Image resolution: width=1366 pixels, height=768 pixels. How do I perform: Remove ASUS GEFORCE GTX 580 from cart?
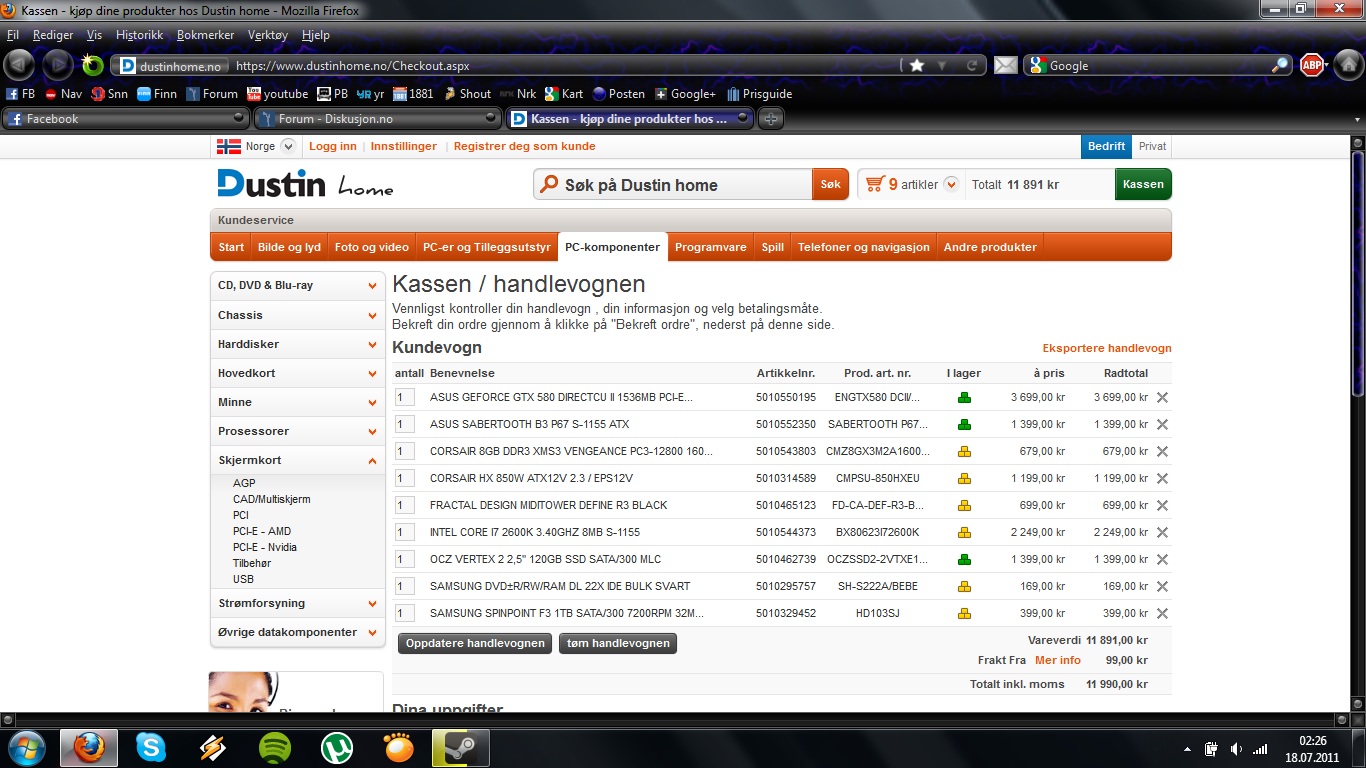click(1162, 397)
